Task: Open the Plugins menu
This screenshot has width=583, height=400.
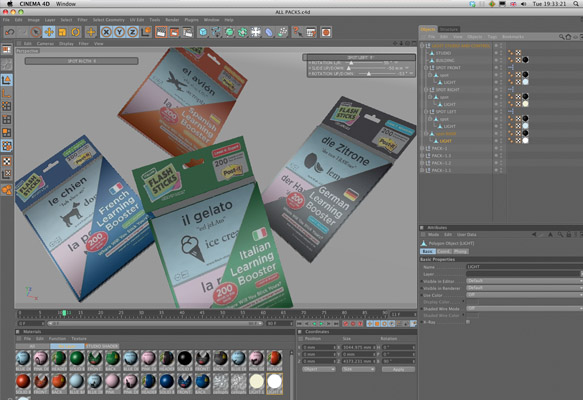Action: pos(191,20)
